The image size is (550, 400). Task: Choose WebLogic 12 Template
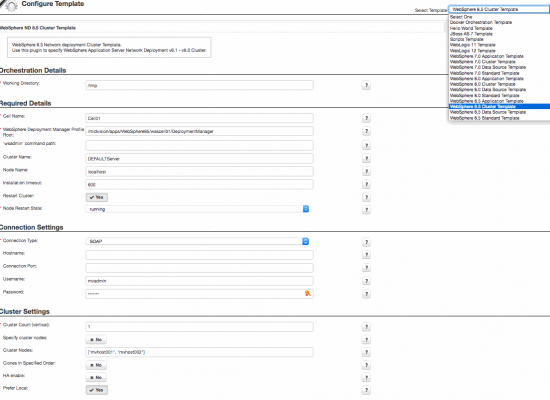(x=499, y=51)
